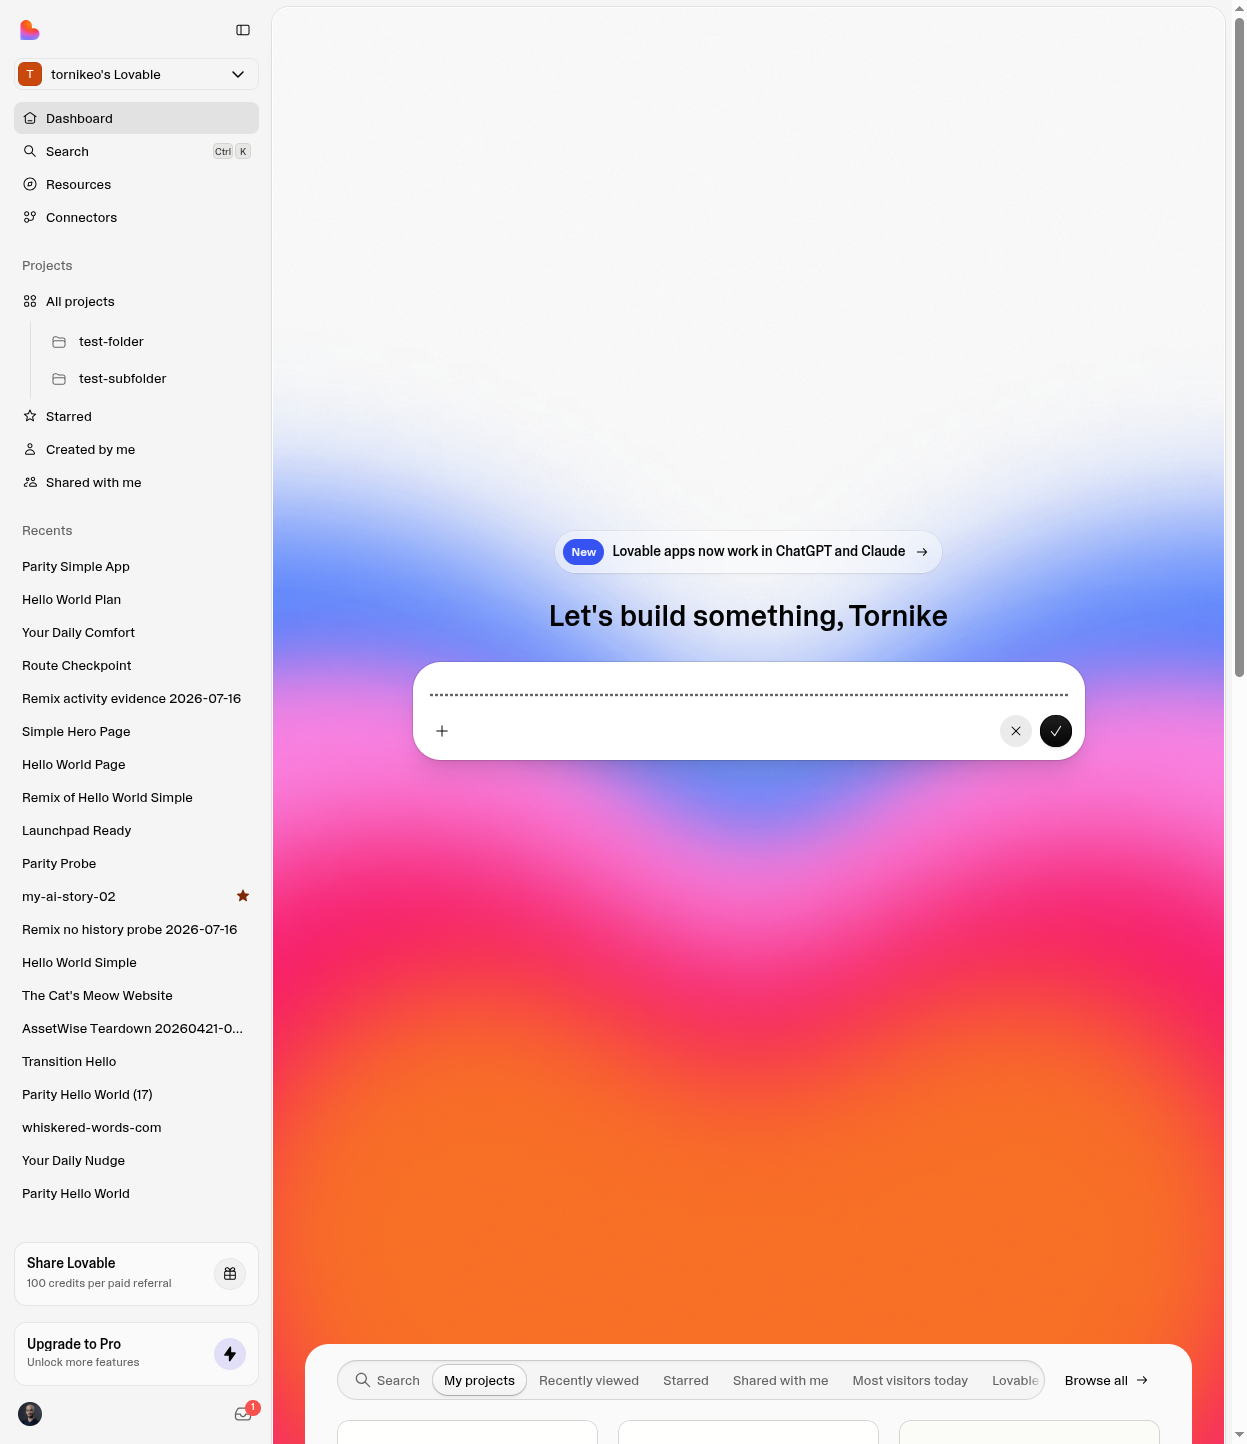The height and width of the screenshot is (1444, 1247).
Task: View Shared with me in sidebar
Action: pyautogui.click(x=136, y=482)
